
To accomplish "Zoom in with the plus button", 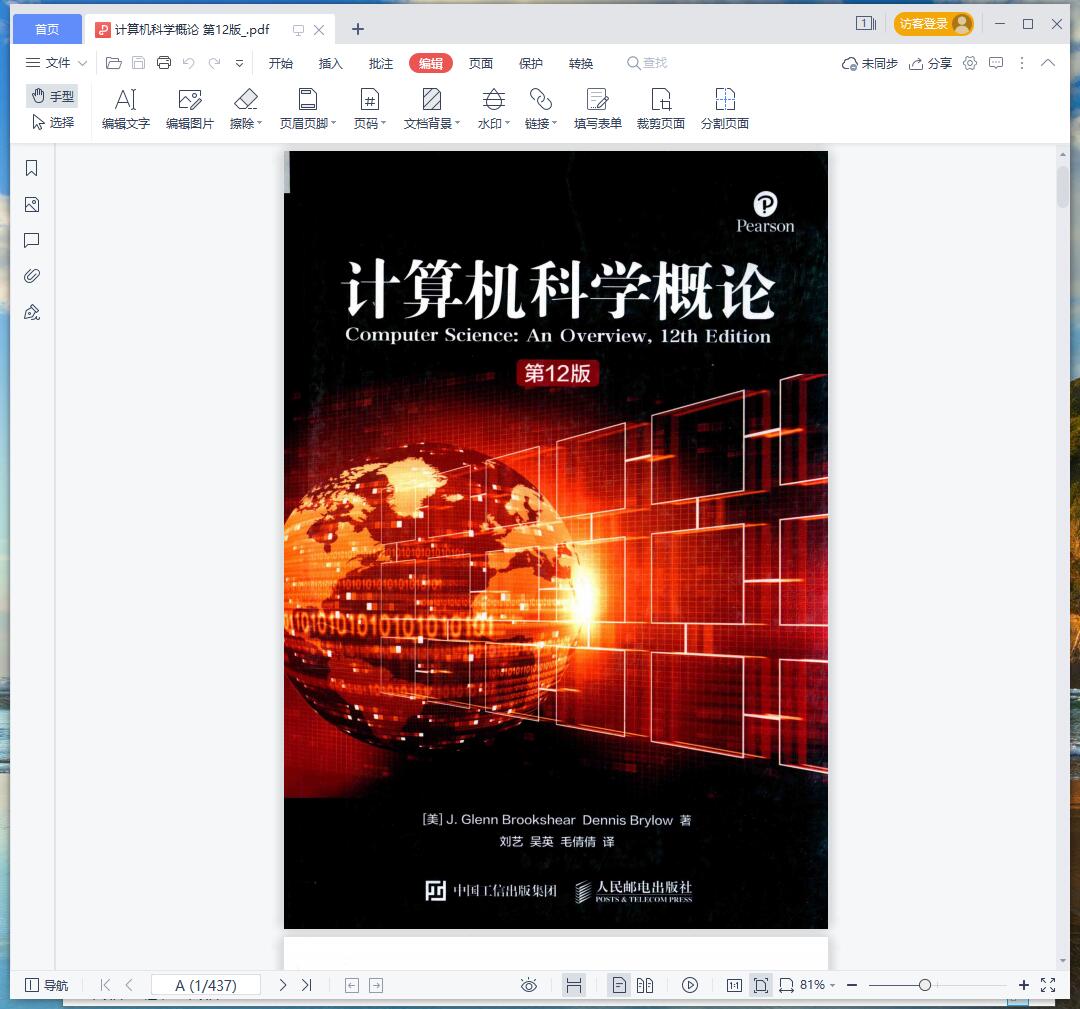I will pos(1024,986).
